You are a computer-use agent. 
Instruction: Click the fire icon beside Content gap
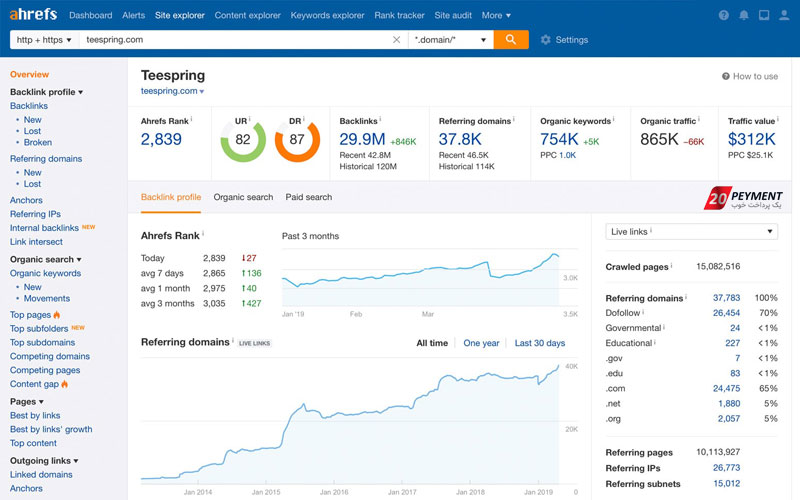(64, 384)
